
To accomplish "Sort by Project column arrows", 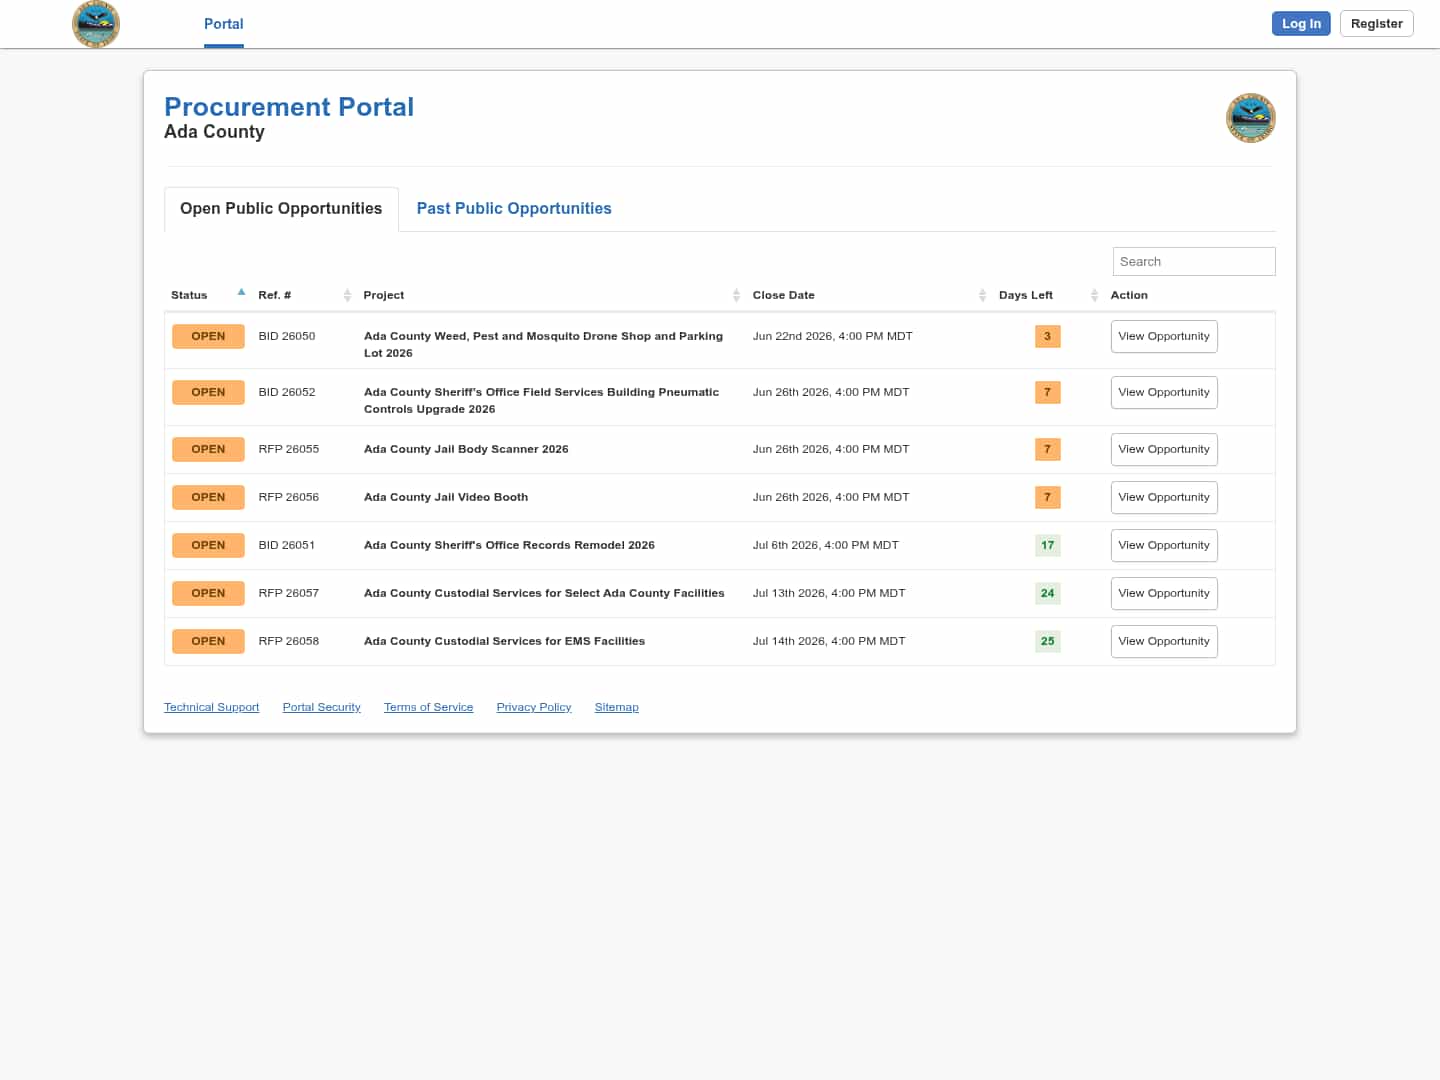I will [x=736, y=295].
